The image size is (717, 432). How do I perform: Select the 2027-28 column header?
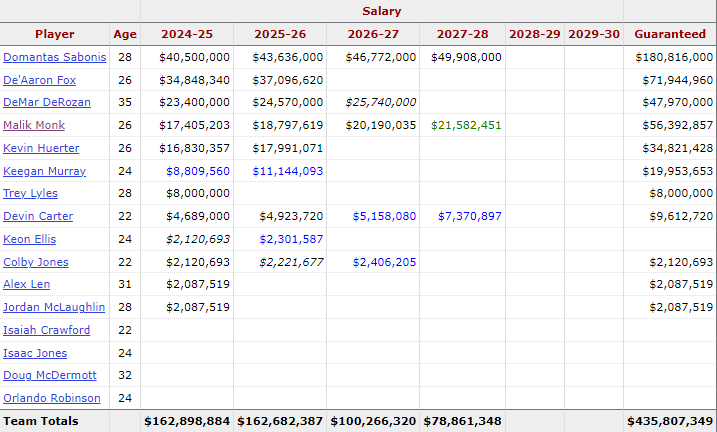pyautogui.click(x=462, y=34)
